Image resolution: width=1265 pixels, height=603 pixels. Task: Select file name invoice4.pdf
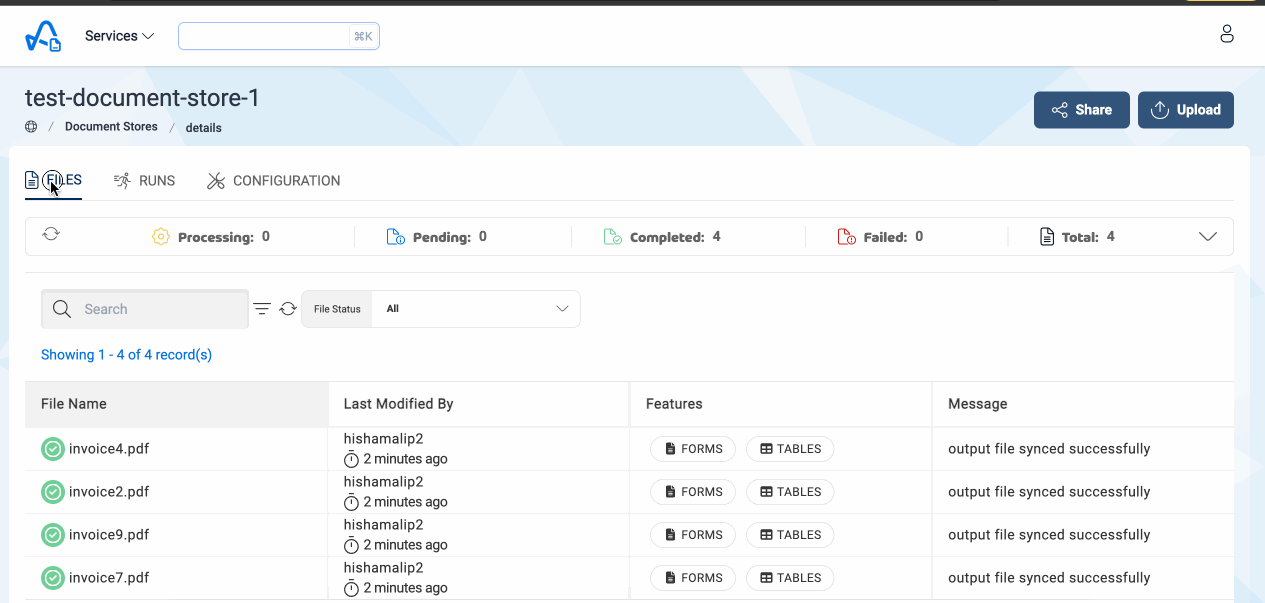(109, 449)
